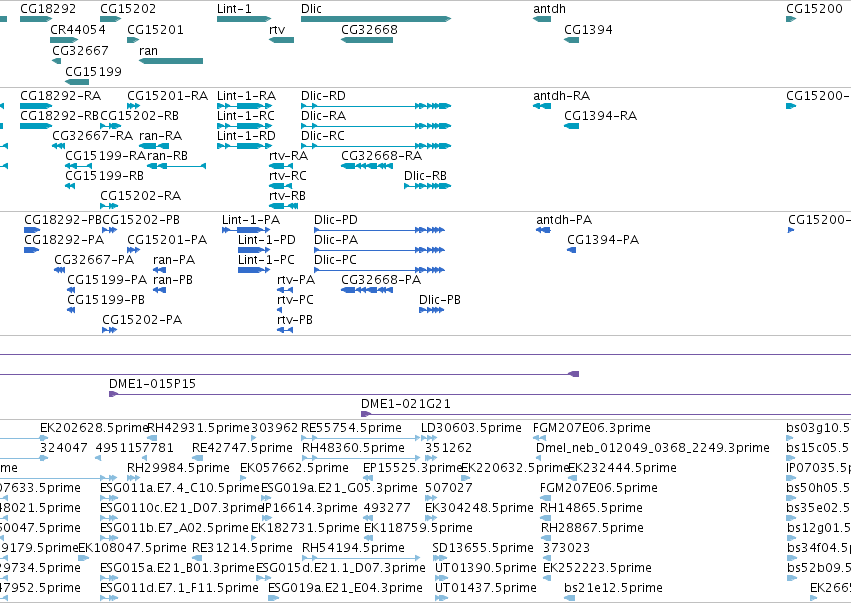851x603 pixels.
Task: Click transcript CG15202-RA
Action: (x=109, y=206)
